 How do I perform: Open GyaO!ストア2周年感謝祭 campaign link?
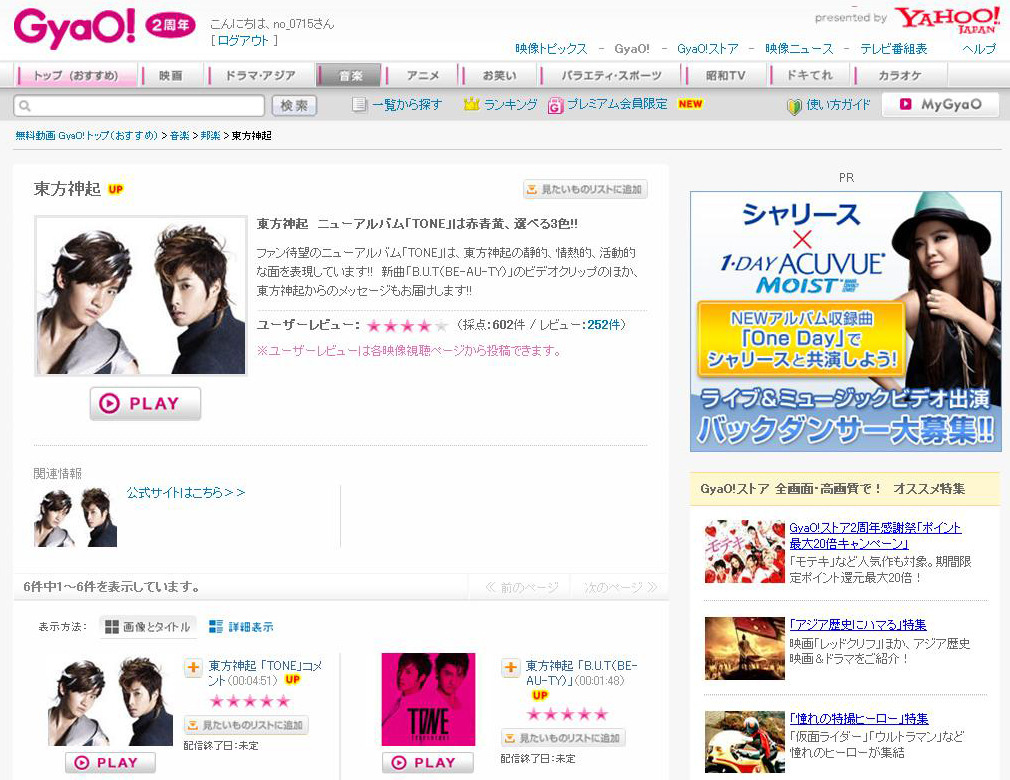(x=875, y=535)
